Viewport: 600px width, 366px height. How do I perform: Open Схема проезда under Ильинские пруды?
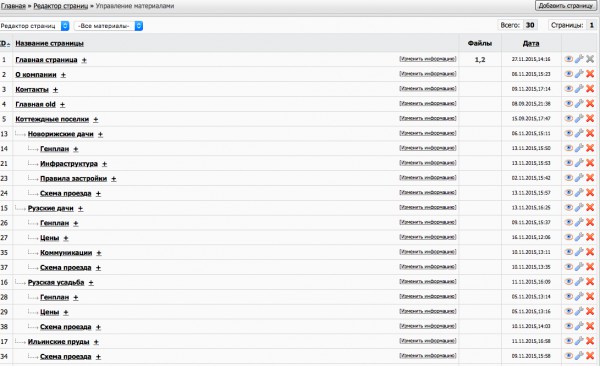pos(66,356)
